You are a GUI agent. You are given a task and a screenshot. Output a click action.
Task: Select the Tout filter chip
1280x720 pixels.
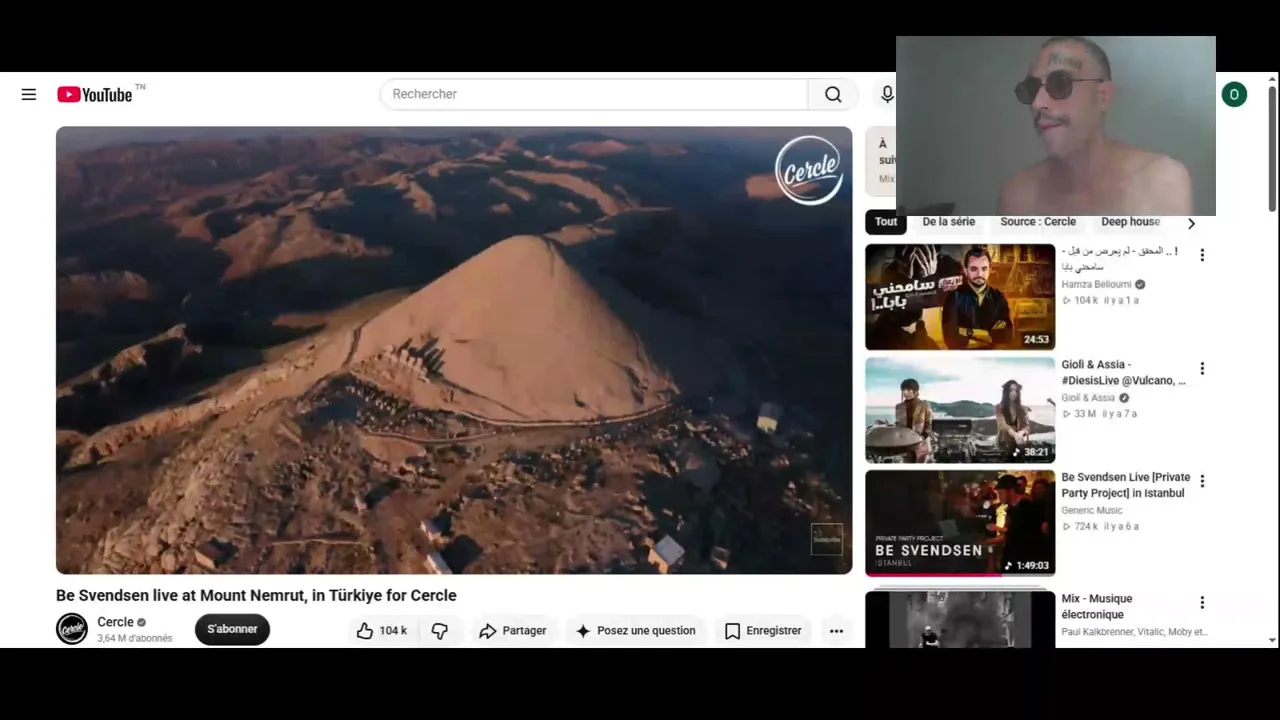tap(886, 222)
